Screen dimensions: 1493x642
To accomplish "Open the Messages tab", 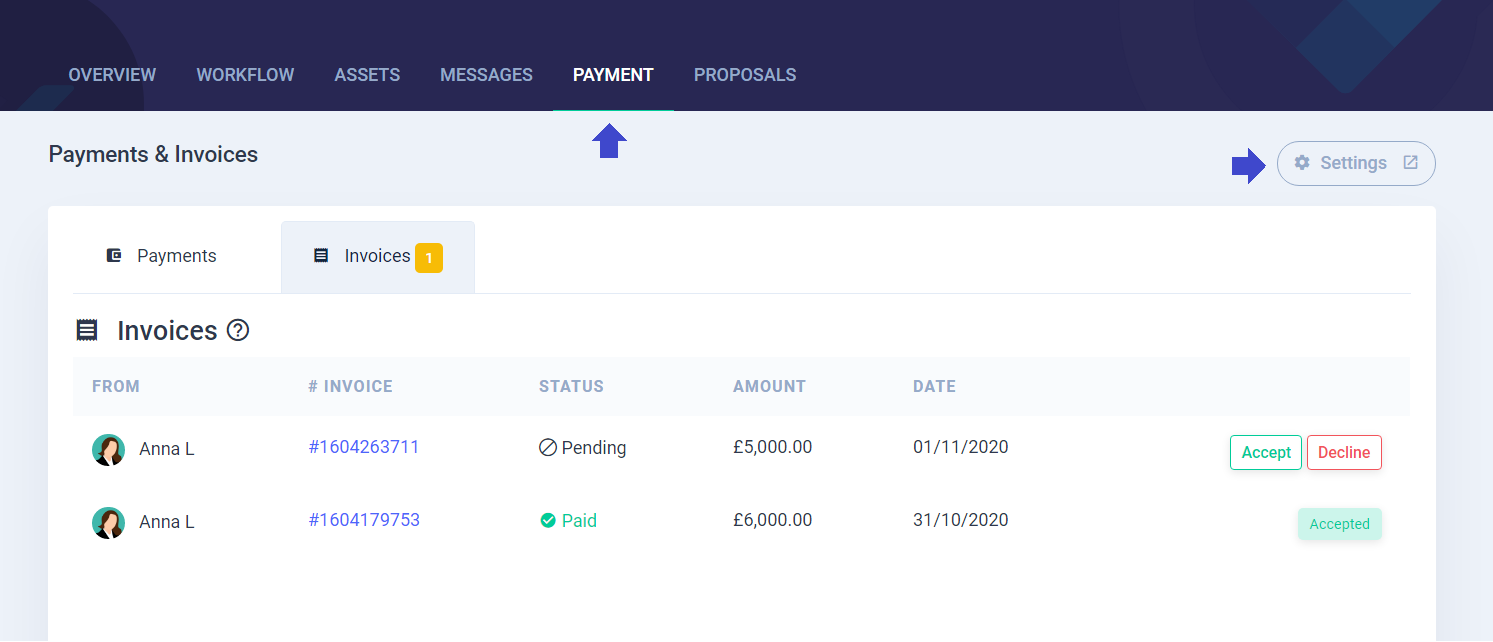I will tap(486, 75).
